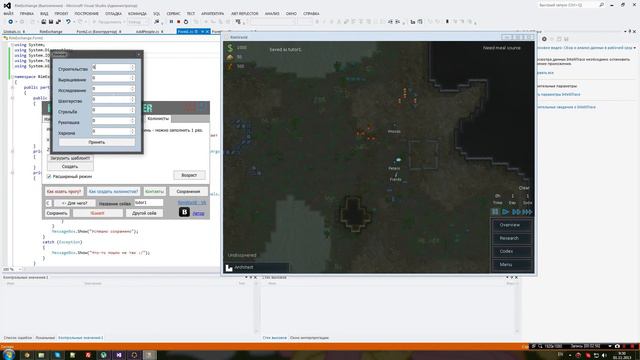Open the Стек вызовов tab at bottom
The image size is (640, 360).
(x=274, y=338)
